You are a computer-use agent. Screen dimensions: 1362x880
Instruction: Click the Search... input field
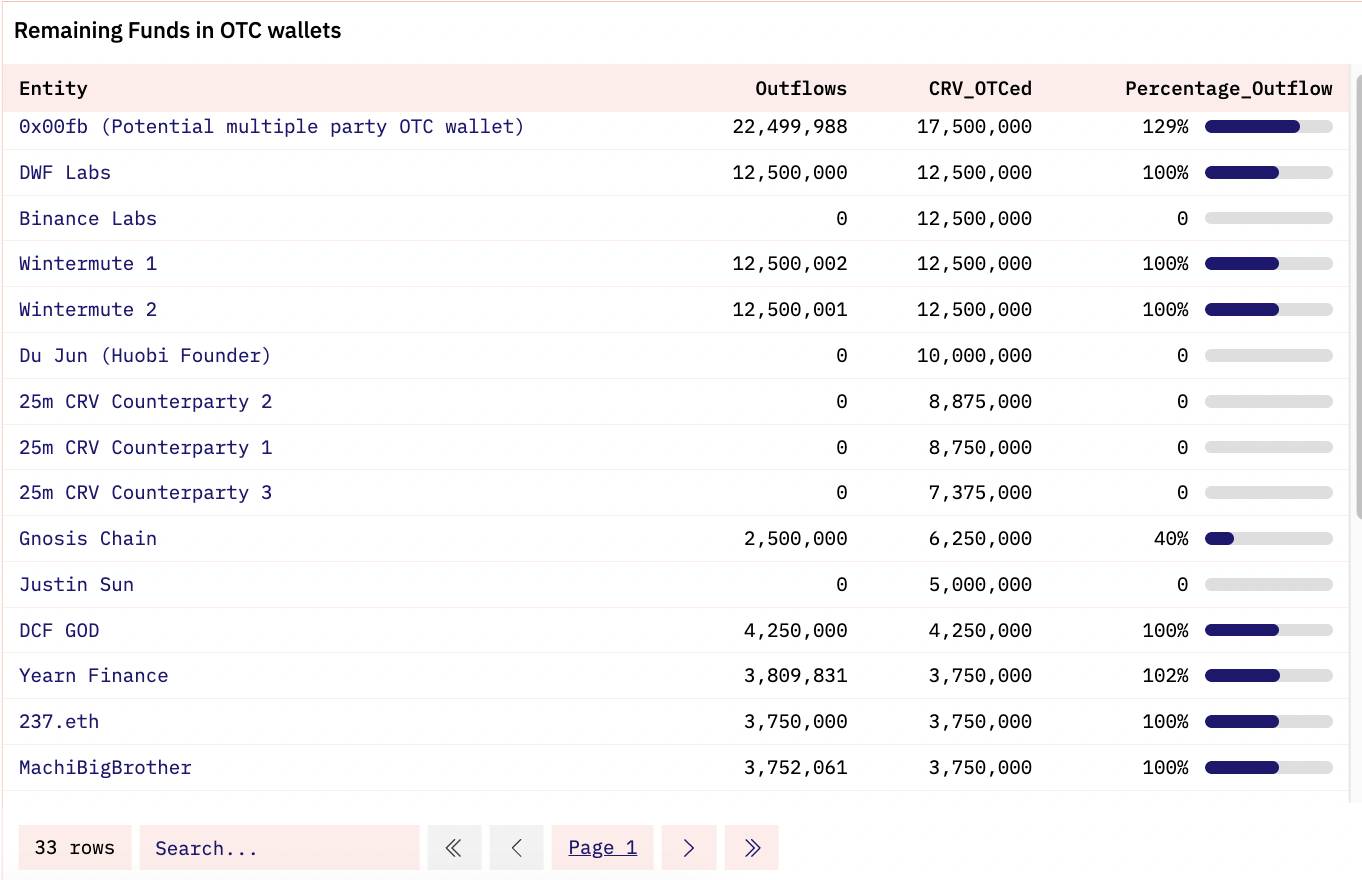(x=279, y=847)
